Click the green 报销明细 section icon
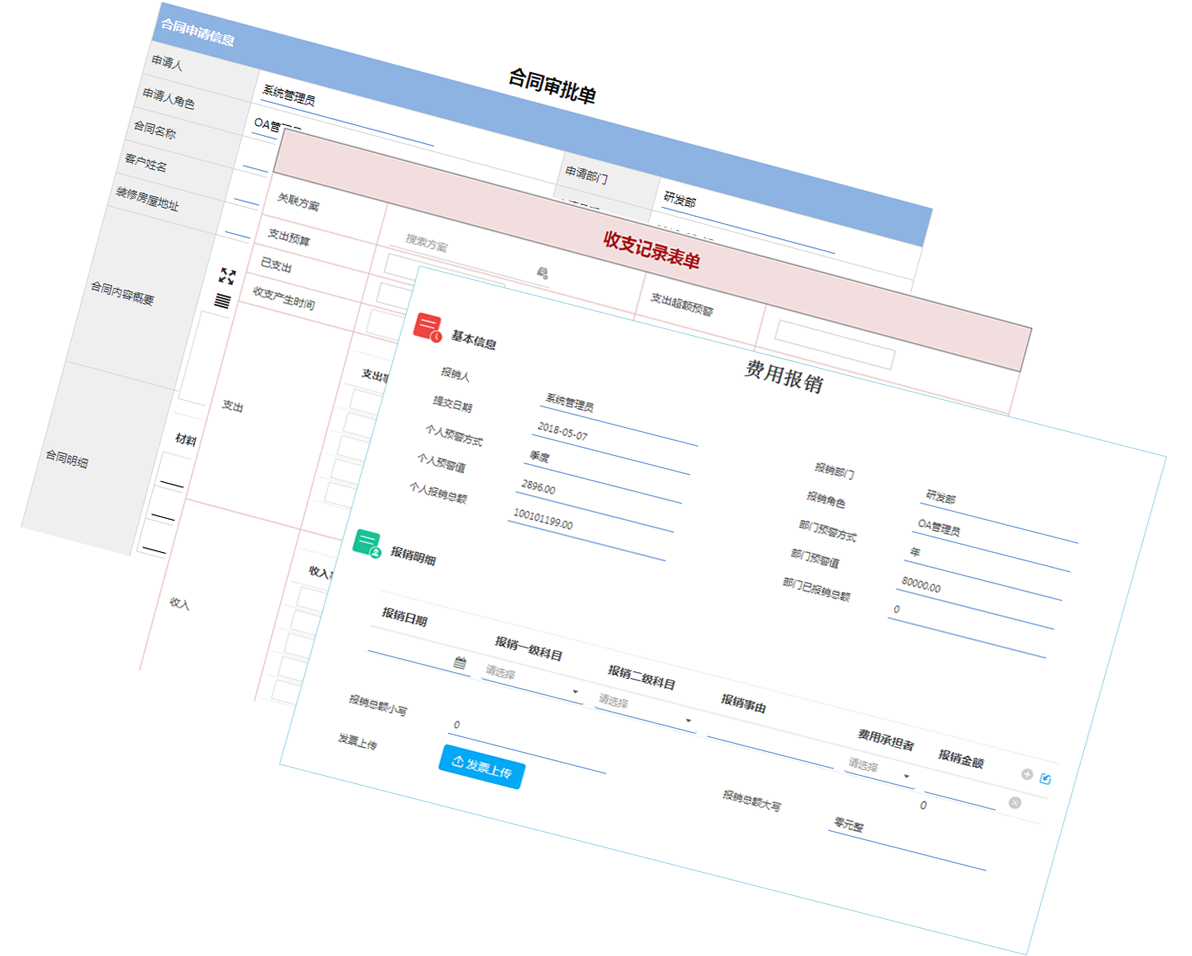 pyautogui.click(x=367, y=544)
